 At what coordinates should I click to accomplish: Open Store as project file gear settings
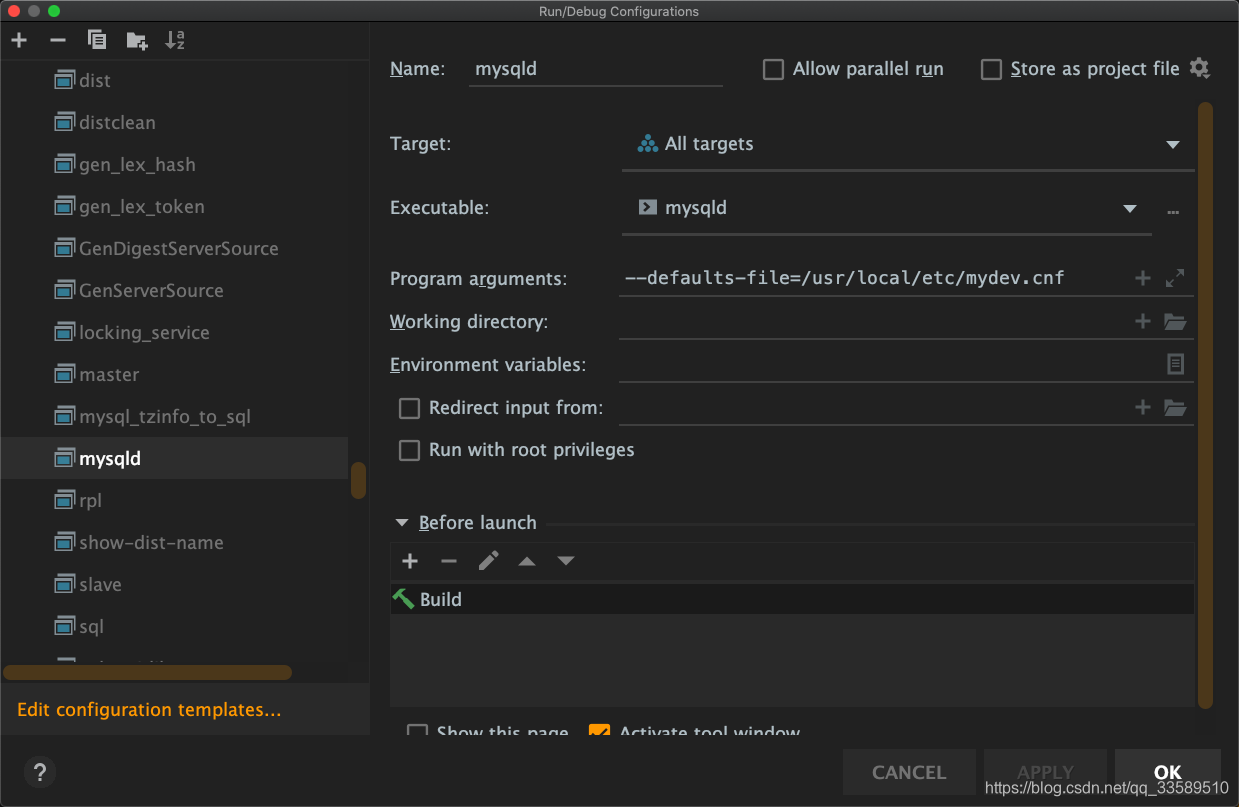(x=1200, y=69)
